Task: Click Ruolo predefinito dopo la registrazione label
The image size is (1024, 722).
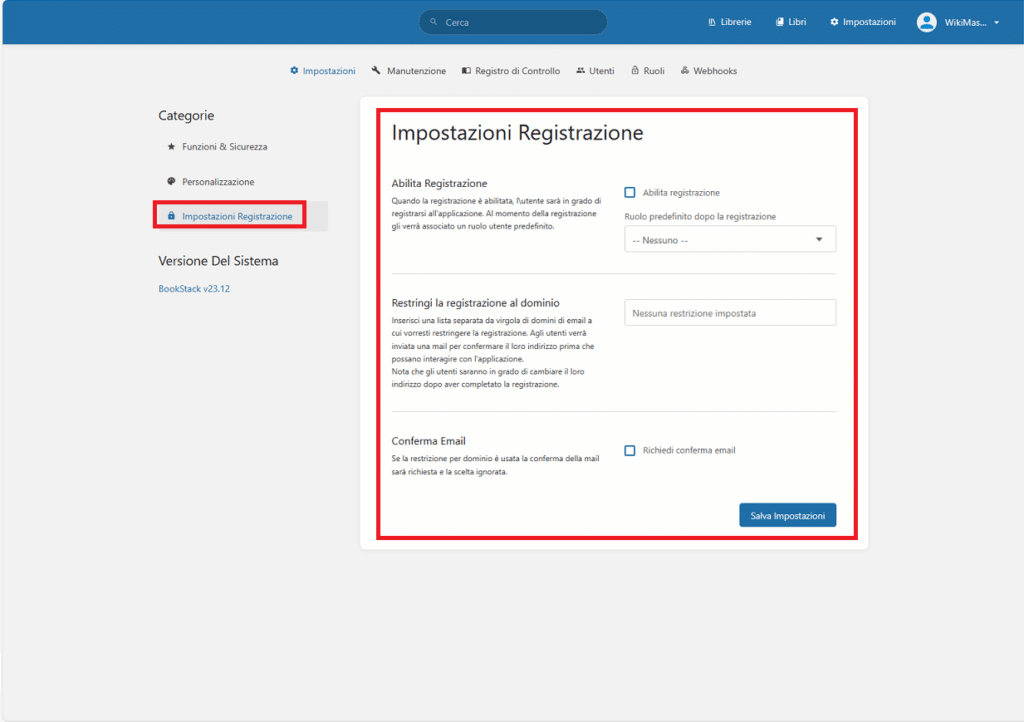Action: point(700,216)
